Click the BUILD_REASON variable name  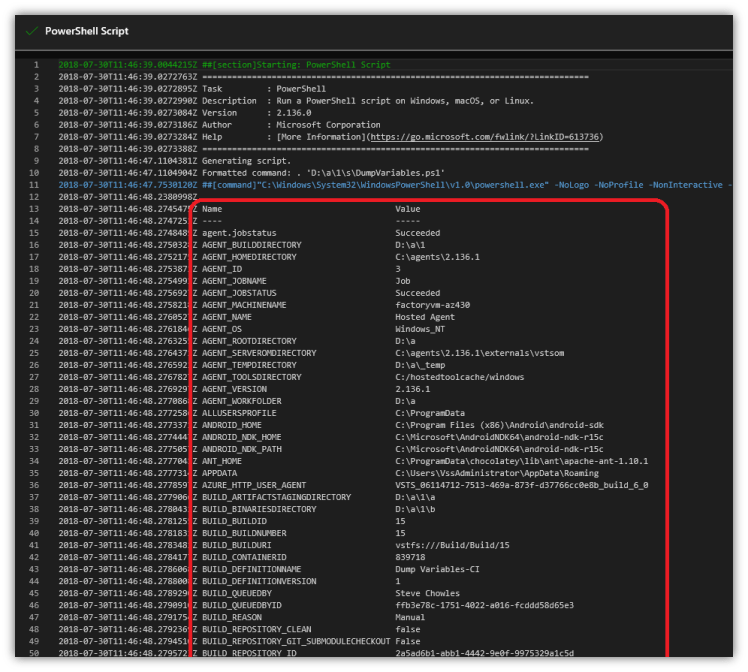231,617
